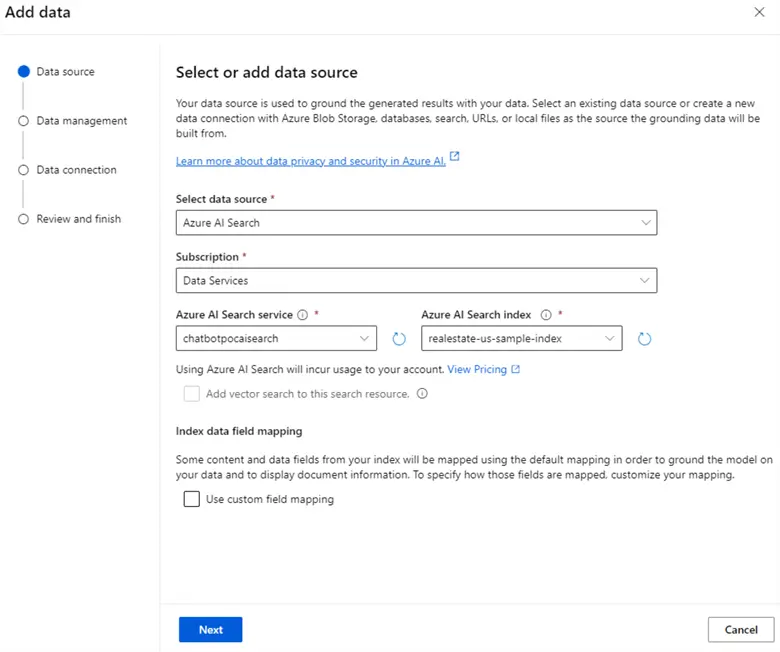The height and width of the screenshot is (652, 780).
Task: Jump to the Review and finish step
Action: (78, 219)
